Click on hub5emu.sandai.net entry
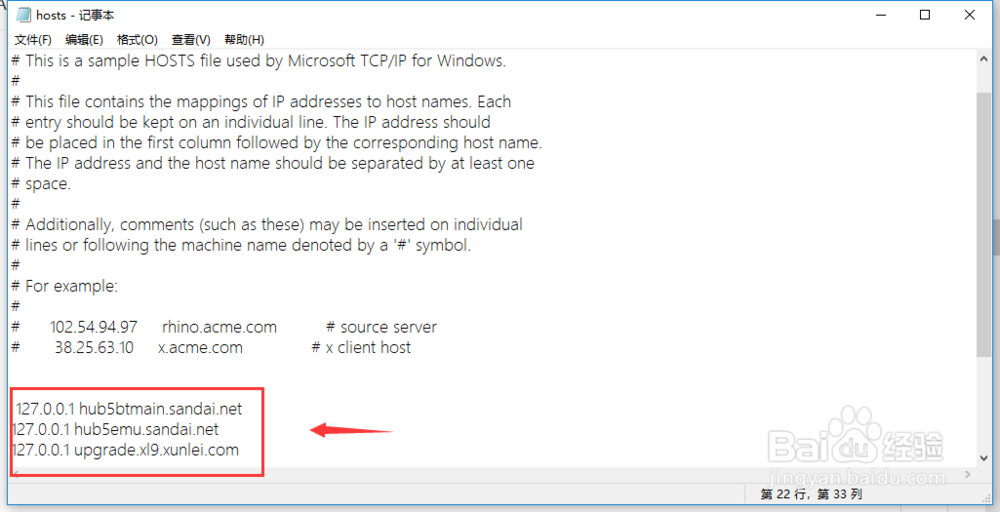Viewport: 1000px width, 512px height. [146, 429]
